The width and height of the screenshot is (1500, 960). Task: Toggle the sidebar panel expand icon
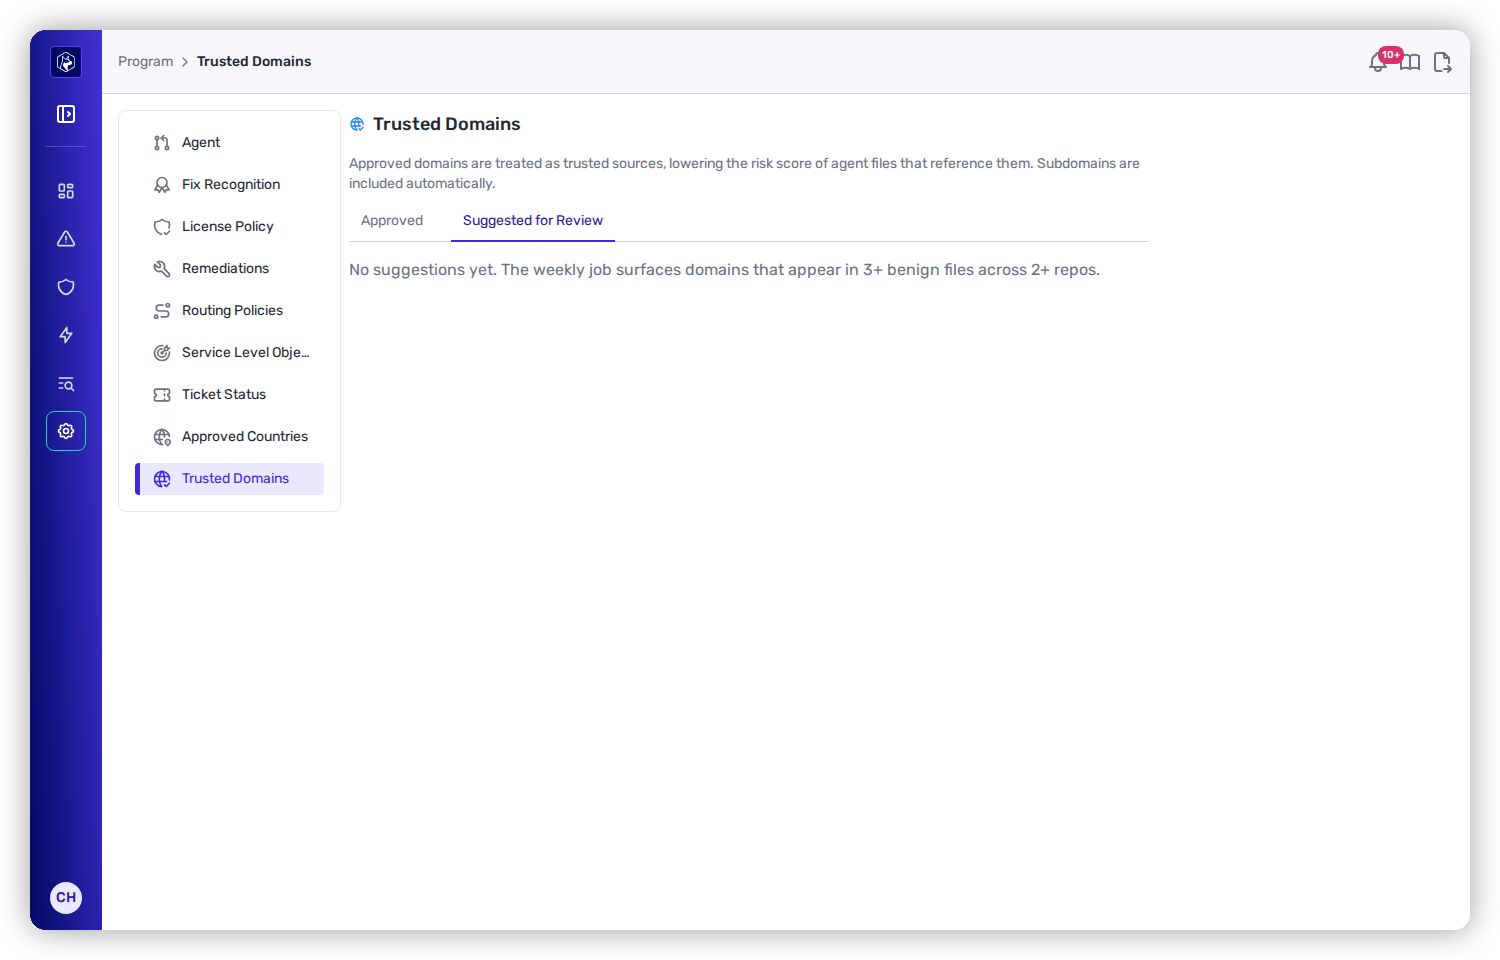tap(66, 114)
